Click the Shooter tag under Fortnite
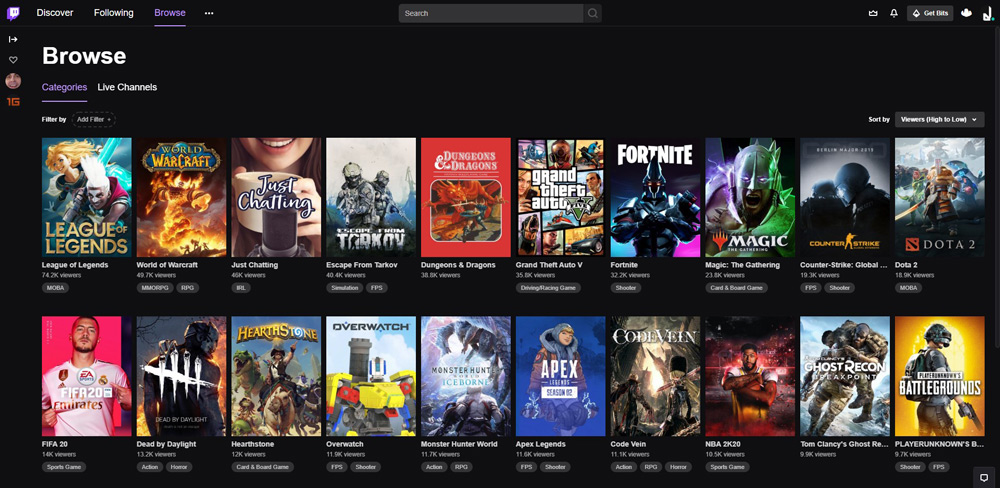 click(x=626, y=288)
